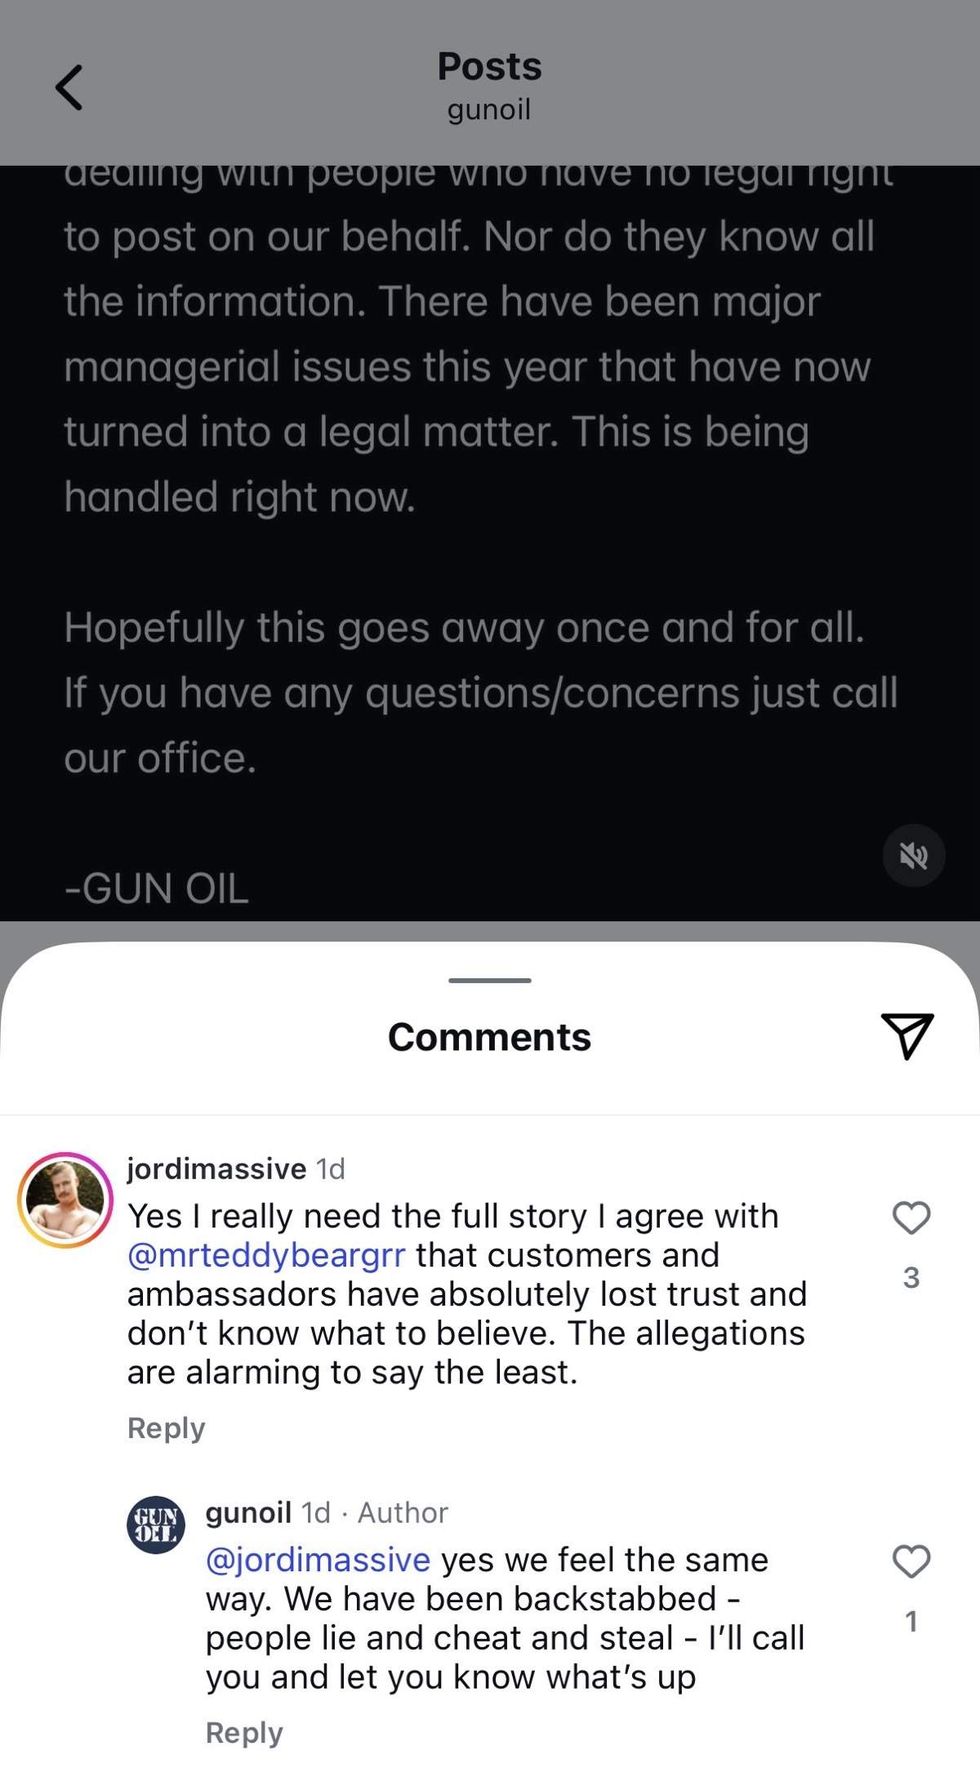Open the gunoil username beside the Author label
The image size is (980, 1772).
(x=248, y=1512)
